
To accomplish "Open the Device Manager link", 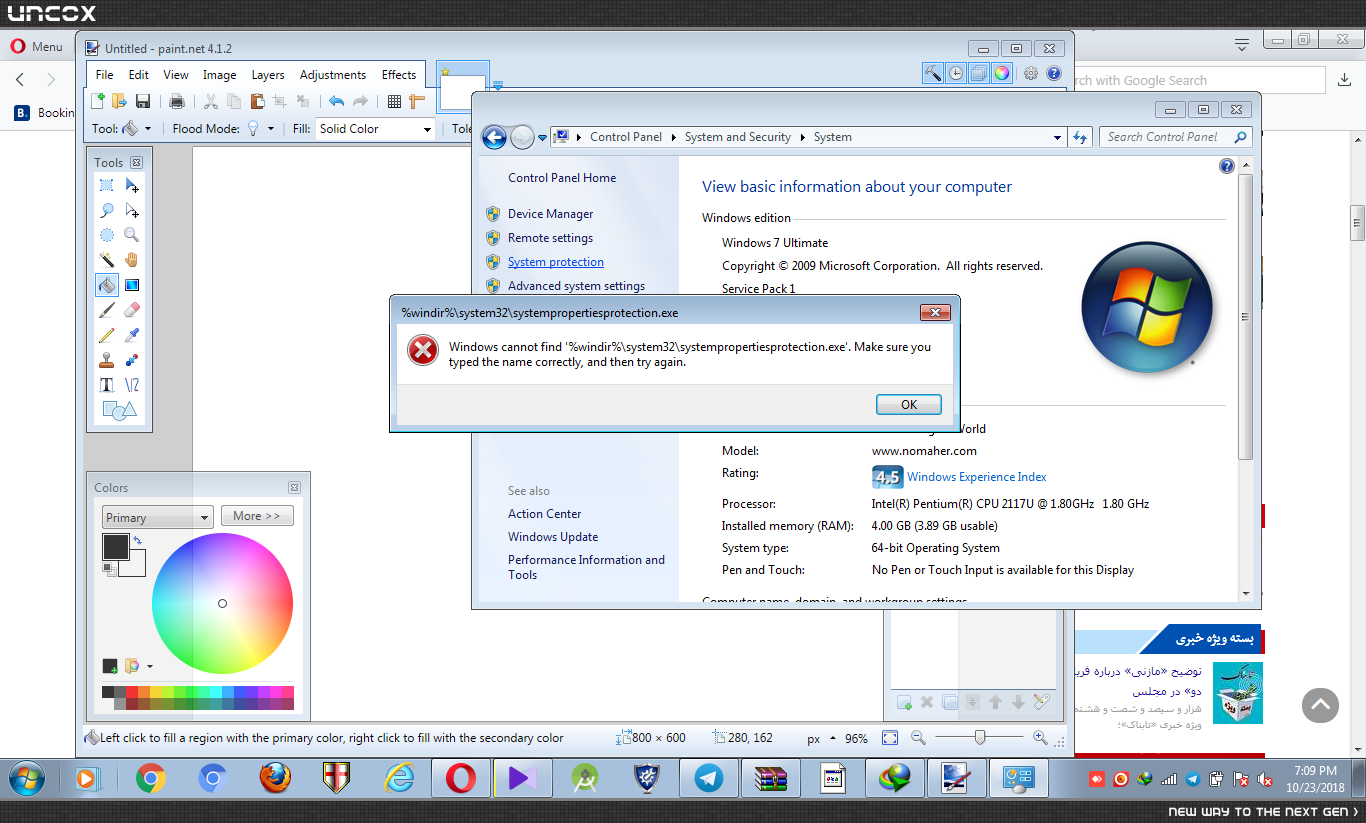I will [550, 214].
